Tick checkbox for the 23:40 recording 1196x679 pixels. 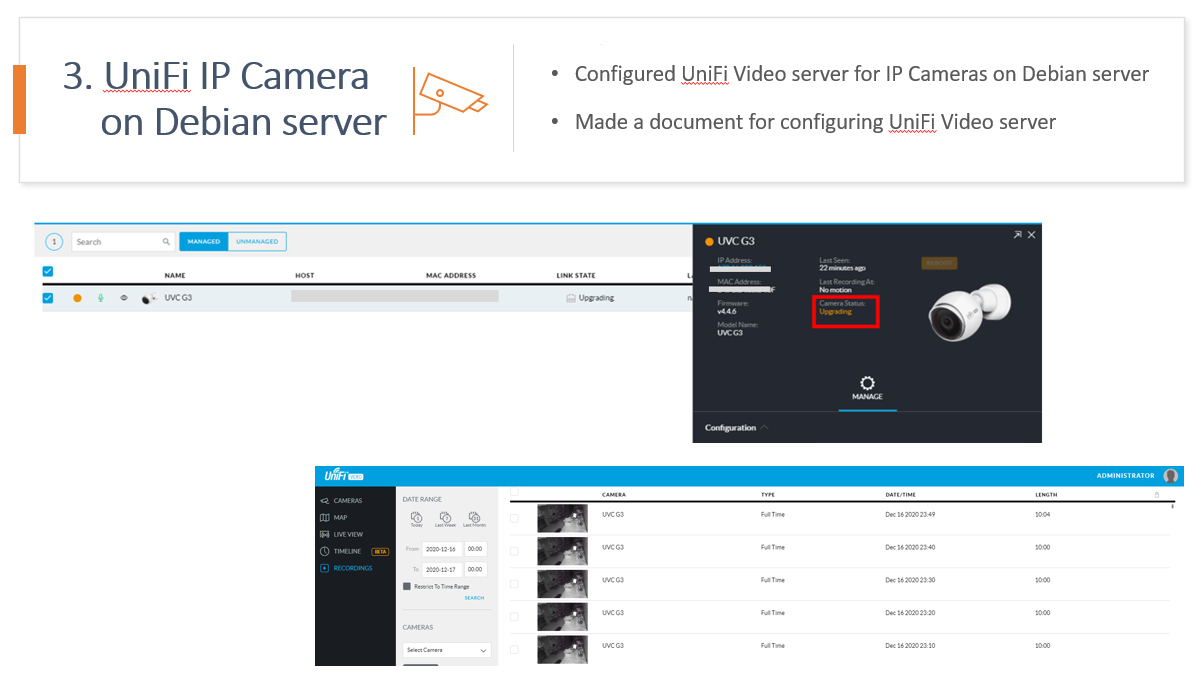click(x=514, y=551)
